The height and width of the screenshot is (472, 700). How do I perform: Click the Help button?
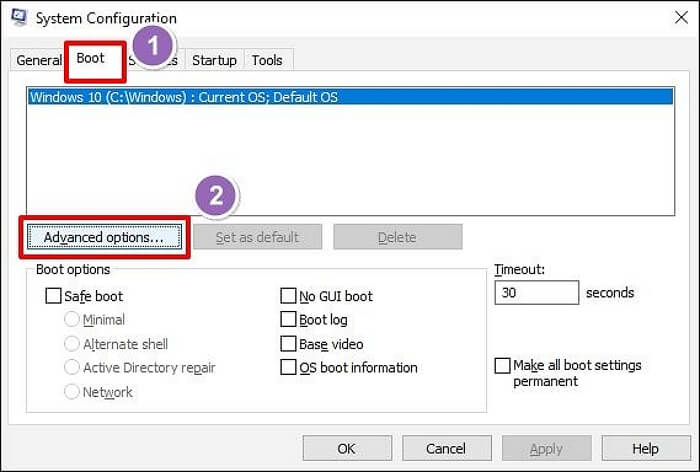tap(645, 449)
